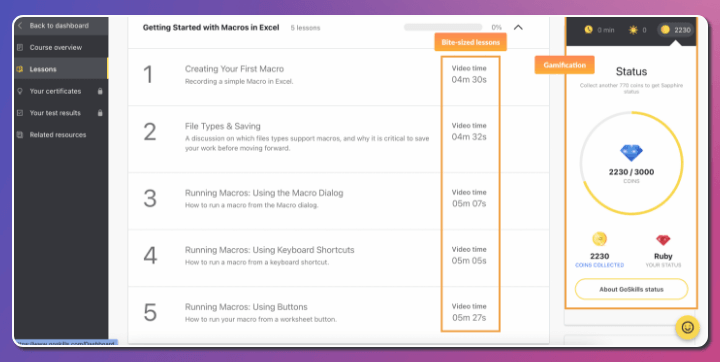Viewport: 720px width, 362px height.
Task: Click the 05m 05s video time
Action: pyautogui.click(x=469, y=260)
